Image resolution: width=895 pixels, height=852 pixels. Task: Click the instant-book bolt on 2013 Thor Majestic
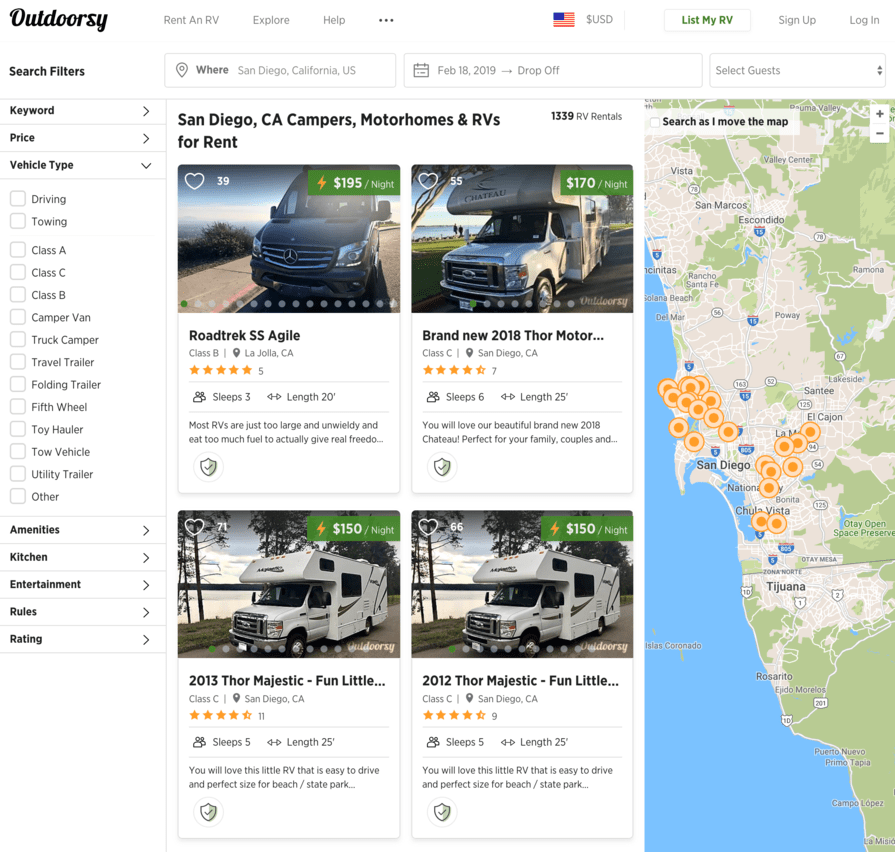pyautogui.click(x=321, y=529)
